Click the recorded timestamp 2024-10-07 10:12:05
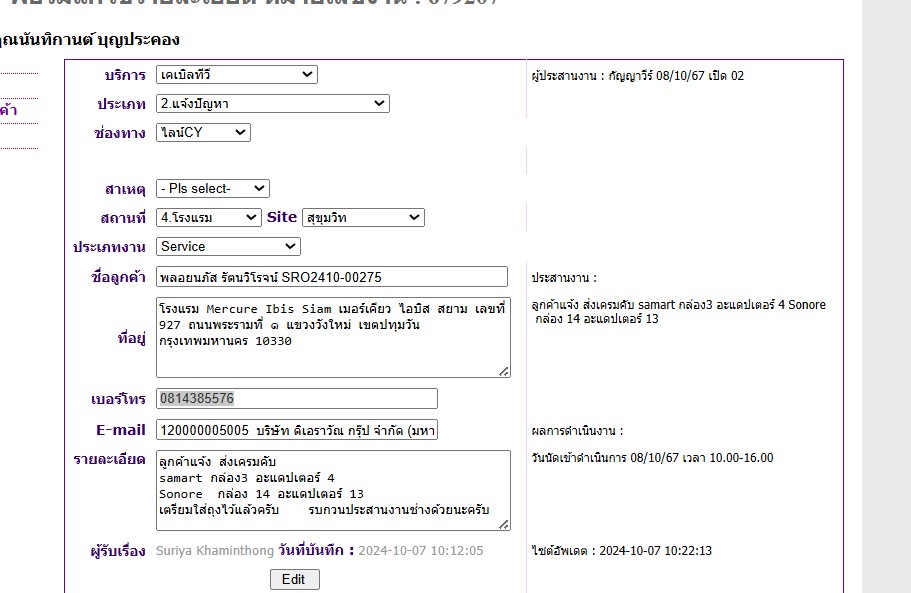The height and width of the screenshot is (593, 911). (420, 551)
